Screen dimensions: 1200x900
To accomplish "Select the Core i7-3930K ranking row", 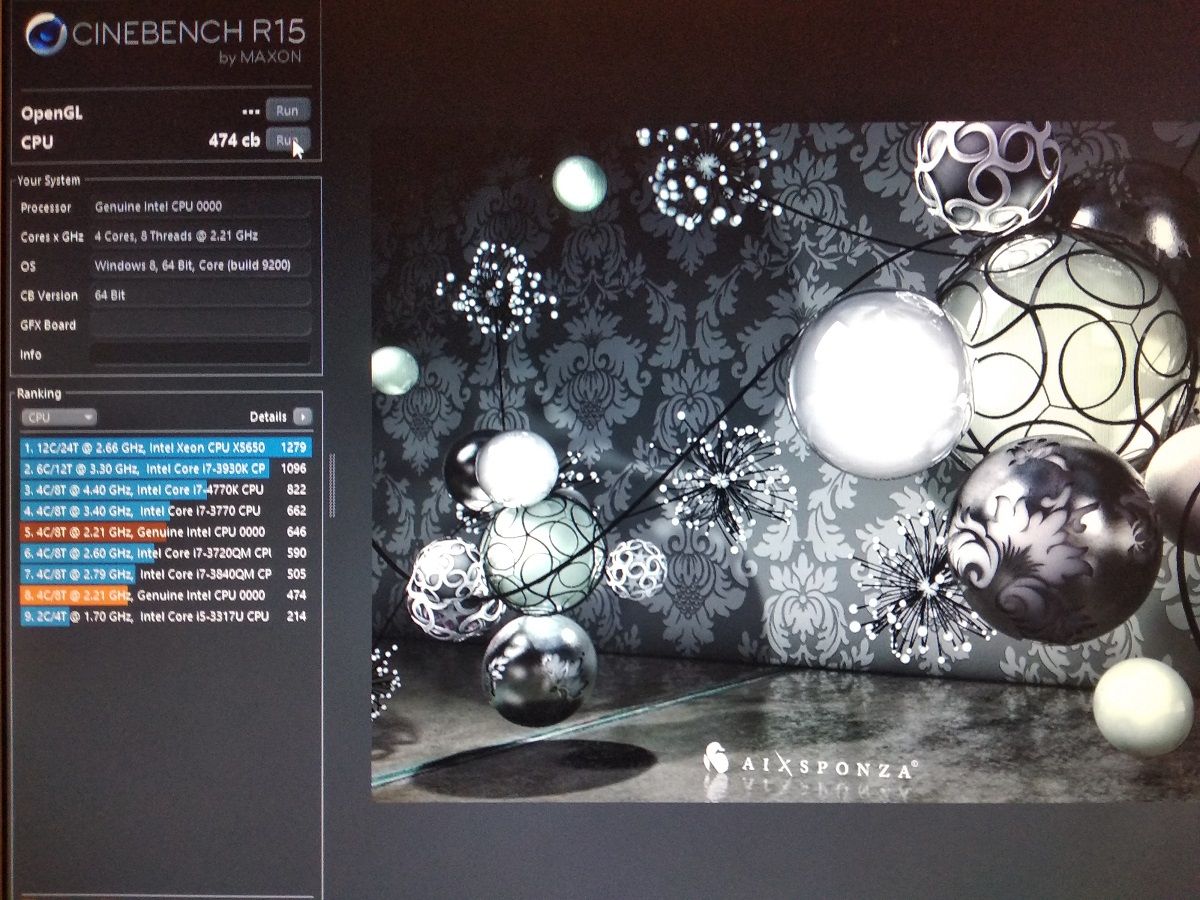I will [x=167, y=468].
